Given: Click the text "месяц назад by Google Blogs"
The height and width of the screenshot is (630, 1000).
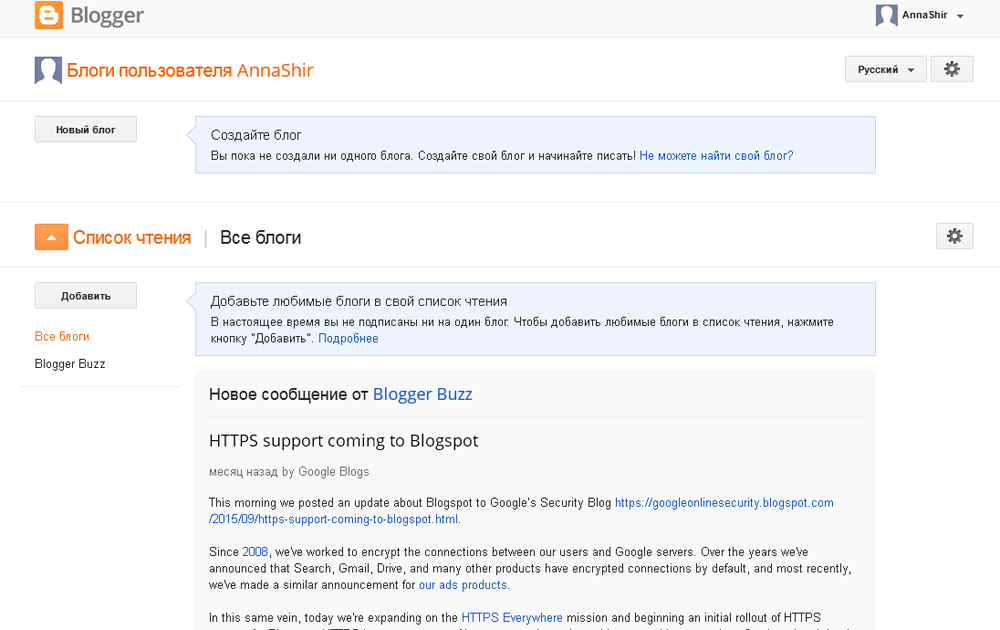Looking at the screenshot, I should [289, 472].
